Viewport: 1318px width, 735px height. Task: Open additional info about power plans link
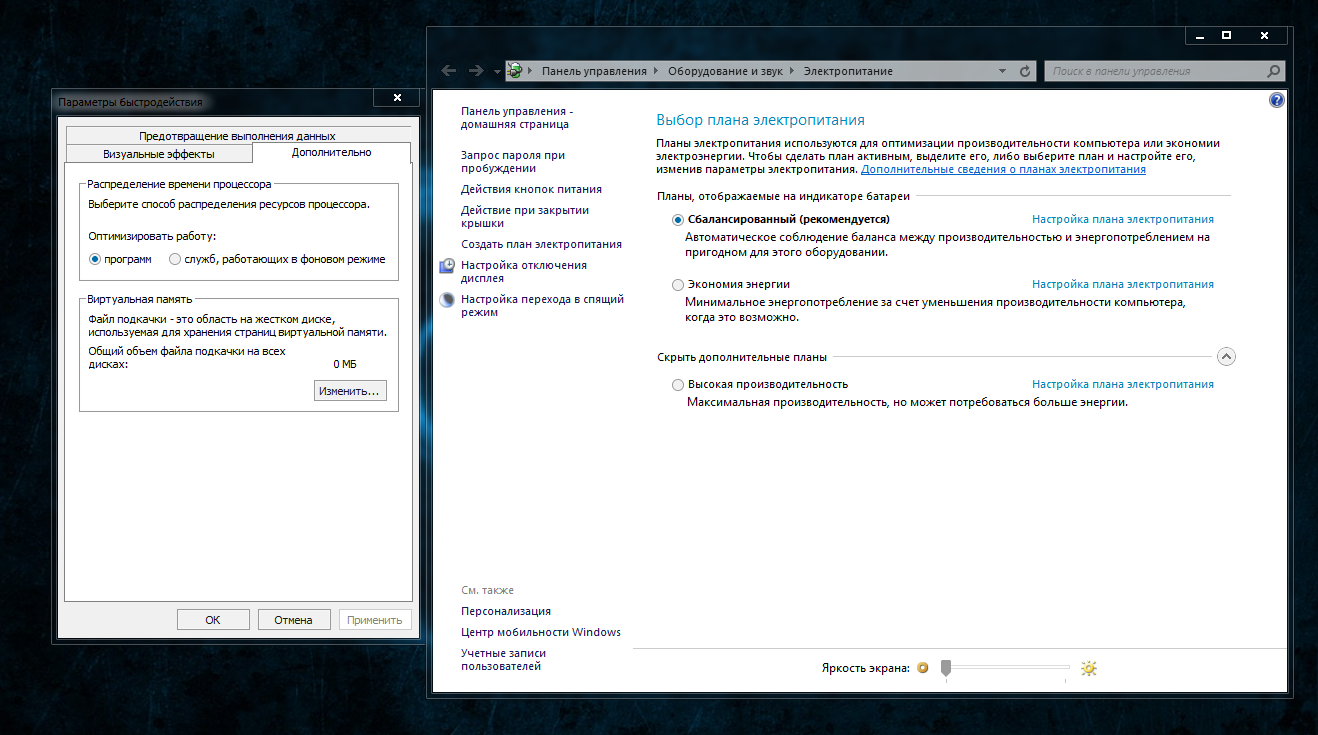point(1003,170)
